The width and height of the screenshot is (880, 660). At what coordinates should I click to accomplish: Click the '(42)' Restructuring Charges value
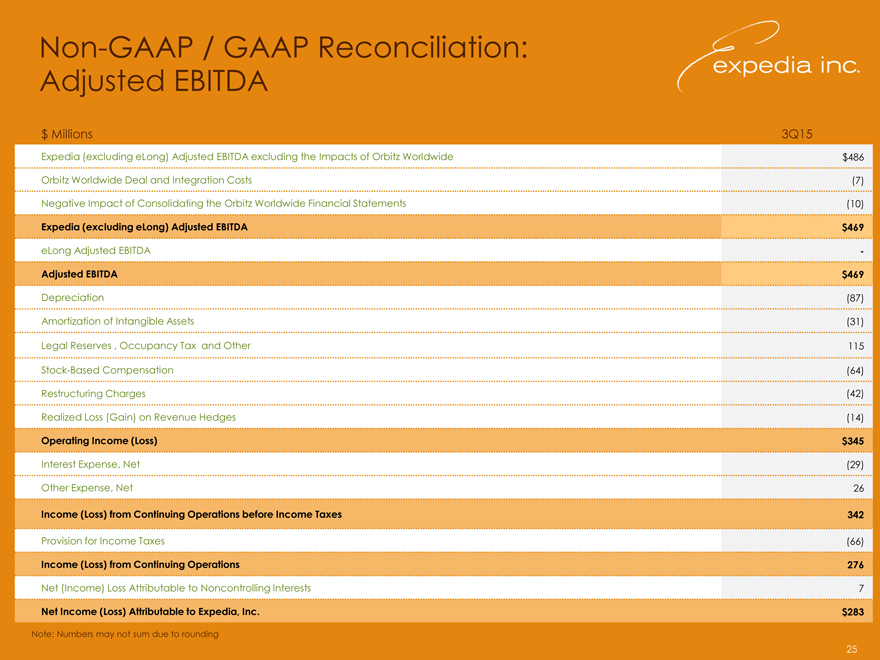tap(855, 394)
